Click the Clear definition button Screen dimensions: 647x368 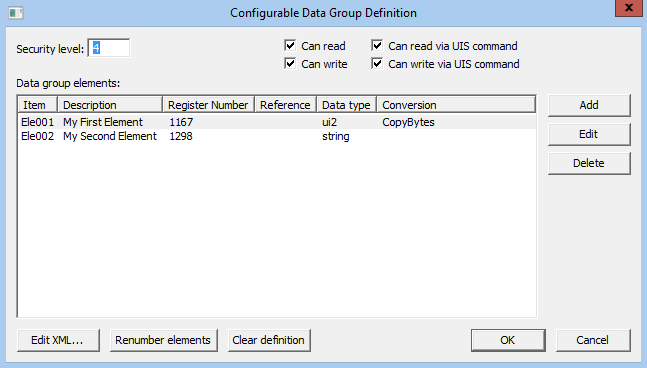pos(269,340)
